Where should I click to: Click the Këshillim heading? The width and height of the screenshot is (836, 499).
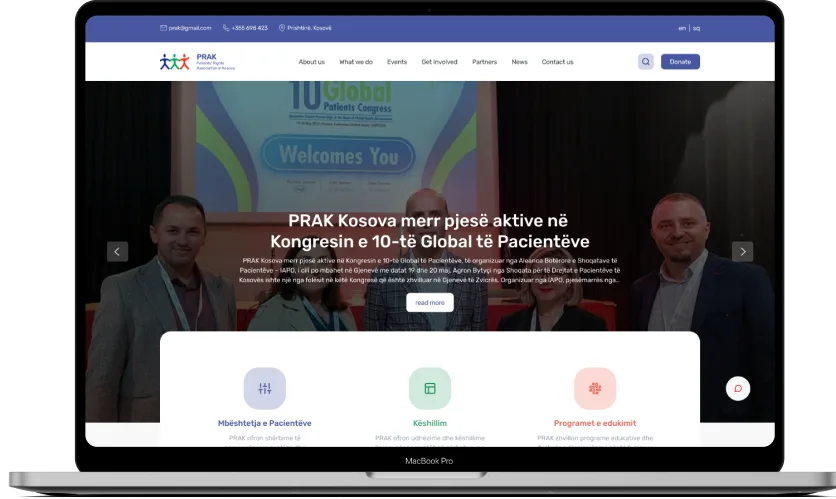click(430, 423)
